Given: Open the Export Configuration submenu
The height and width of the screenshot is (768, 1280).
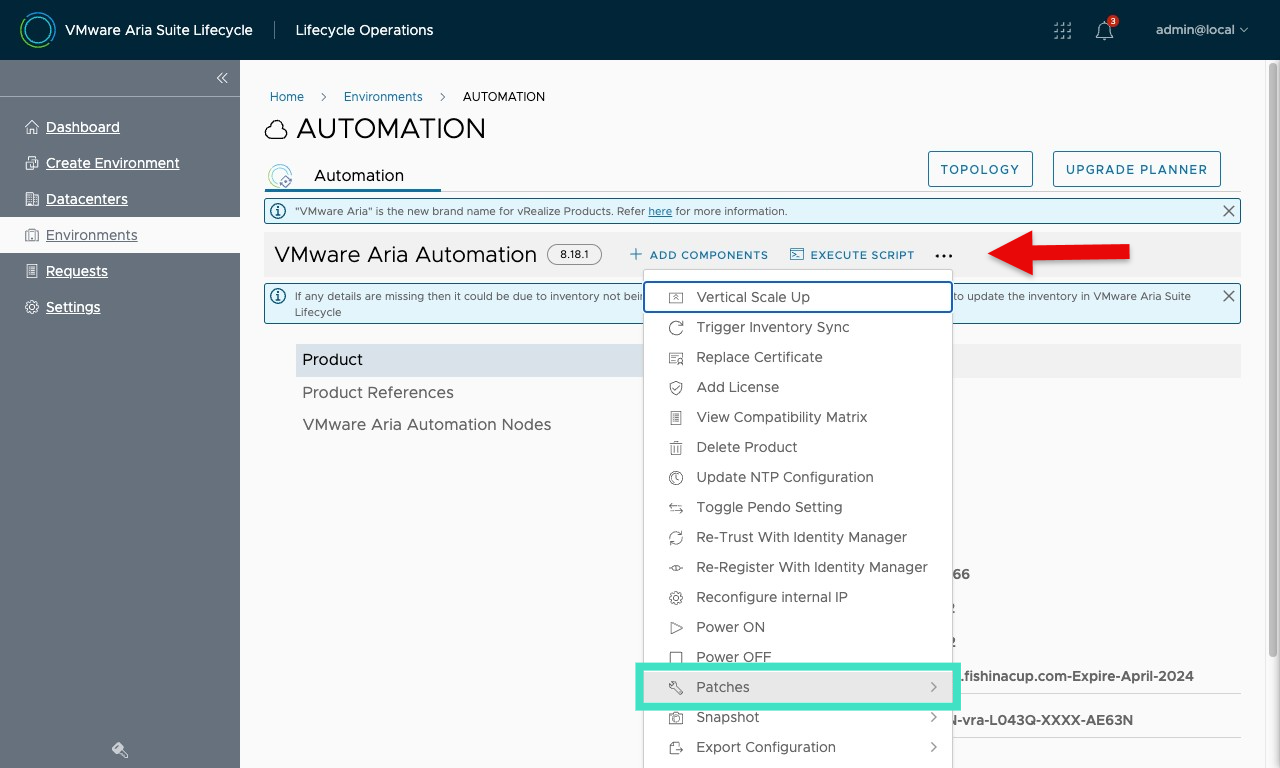Looking at the screenshot, I should pyautogui.click(x=798, y=747).
